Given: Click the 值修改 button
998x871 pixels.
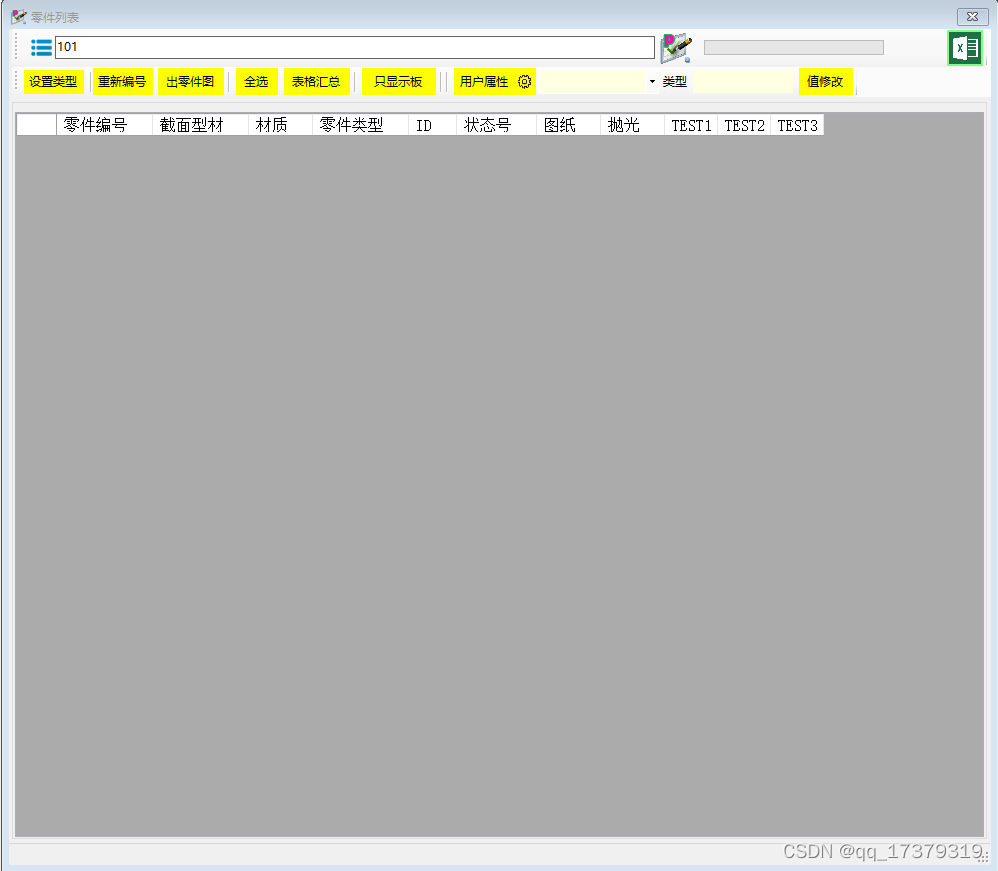Looking at the screenshot, I should (826, 81).
